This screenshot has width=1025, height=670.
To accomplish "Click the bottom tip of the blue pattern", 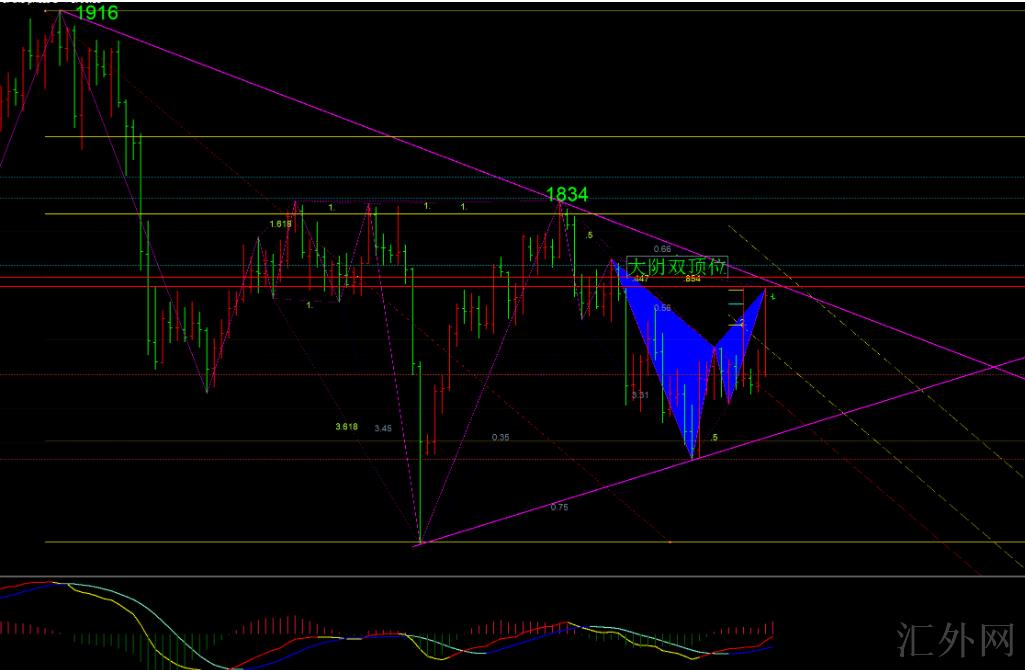I will coord(692,455).
